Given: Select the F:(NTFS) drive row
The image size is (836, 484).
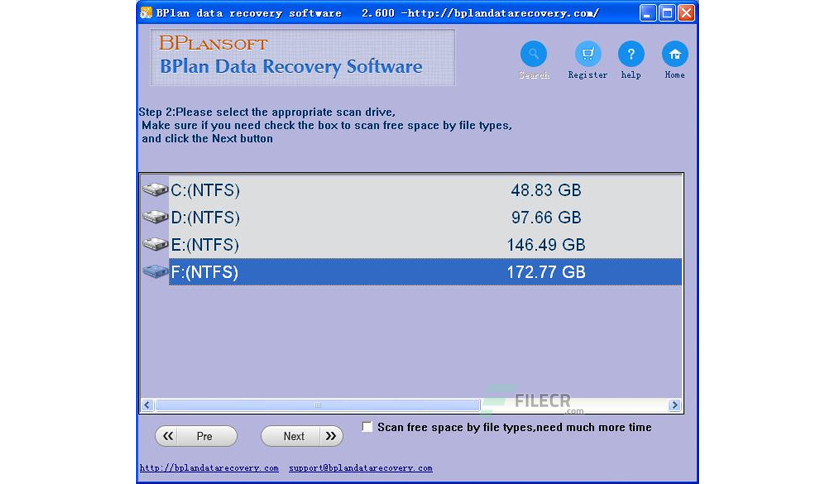Looking at the screenshot, I should coord(412,272).
